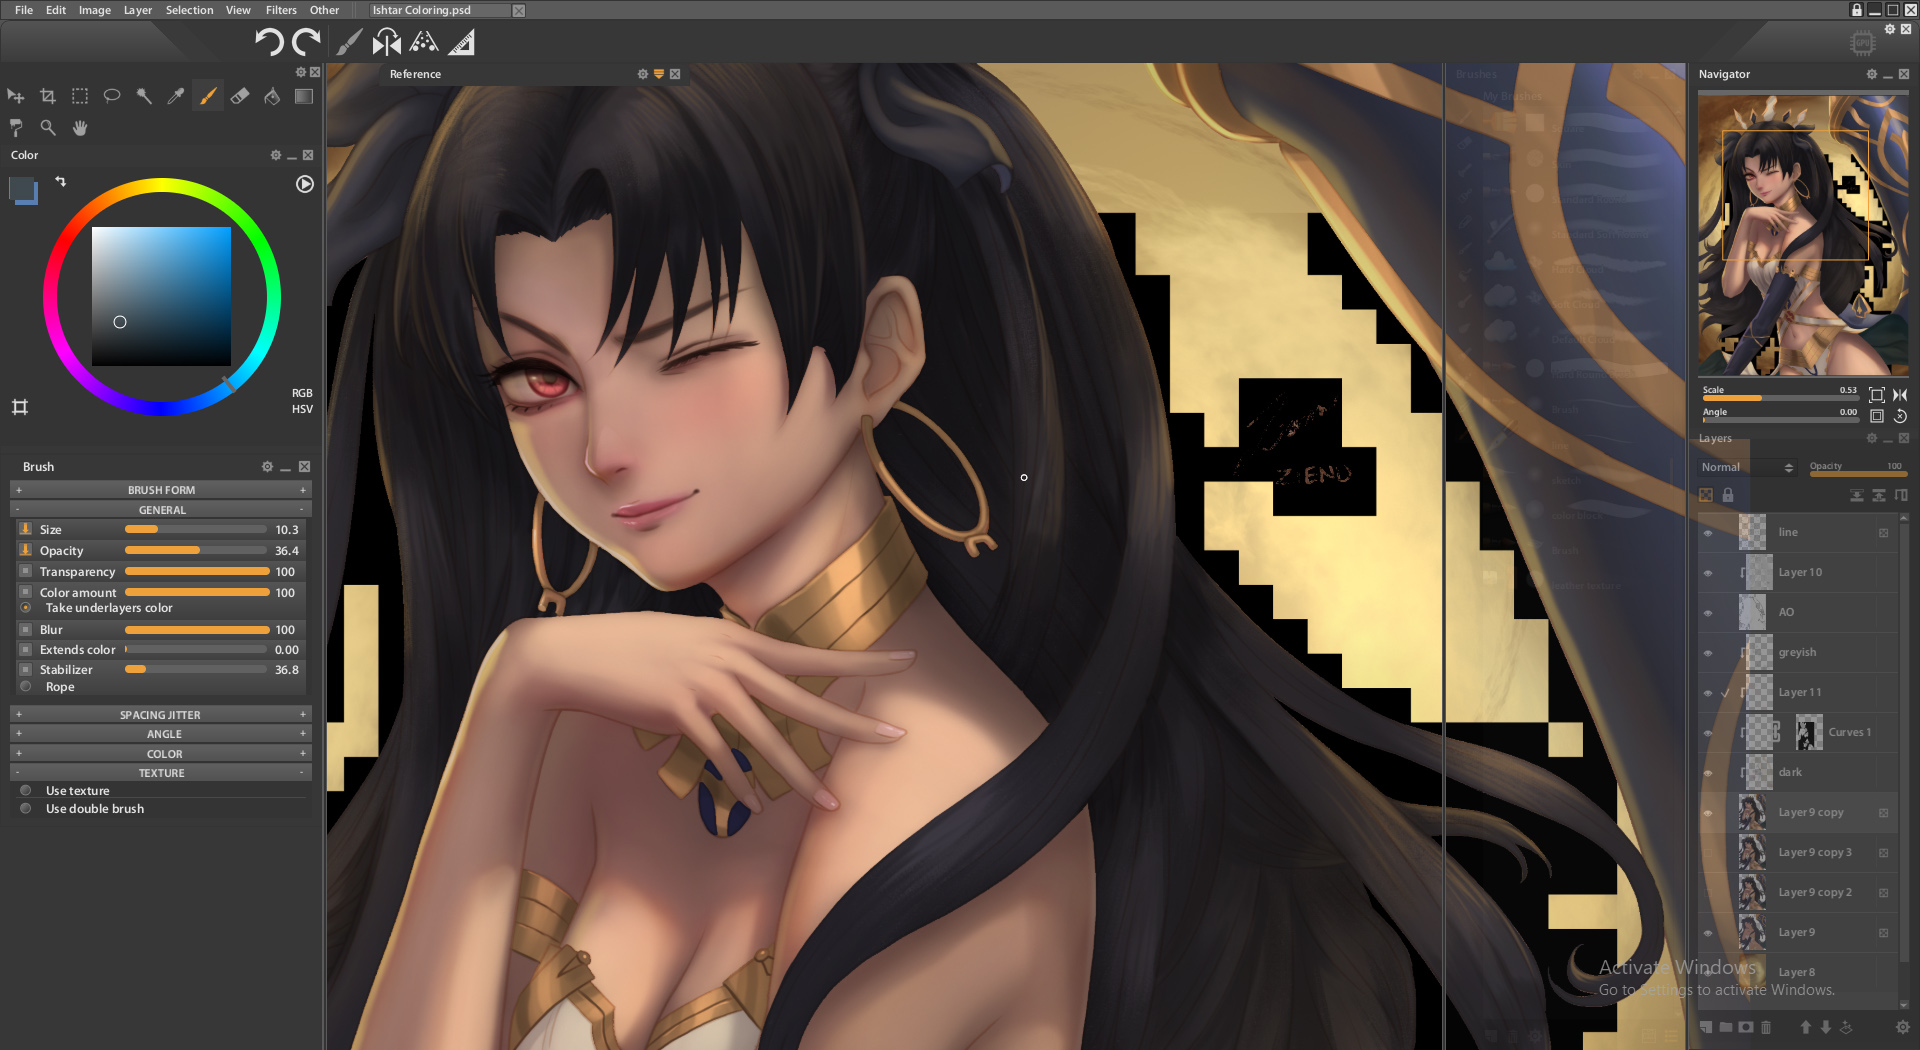
Task: Toggle 'Layer 9' visibility eye
Action: click(1708, 933)
